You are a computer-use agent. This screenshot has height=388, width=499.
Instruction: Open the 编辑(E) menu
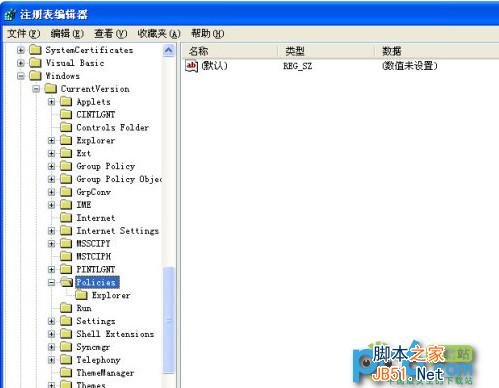[x=67, y=33]
